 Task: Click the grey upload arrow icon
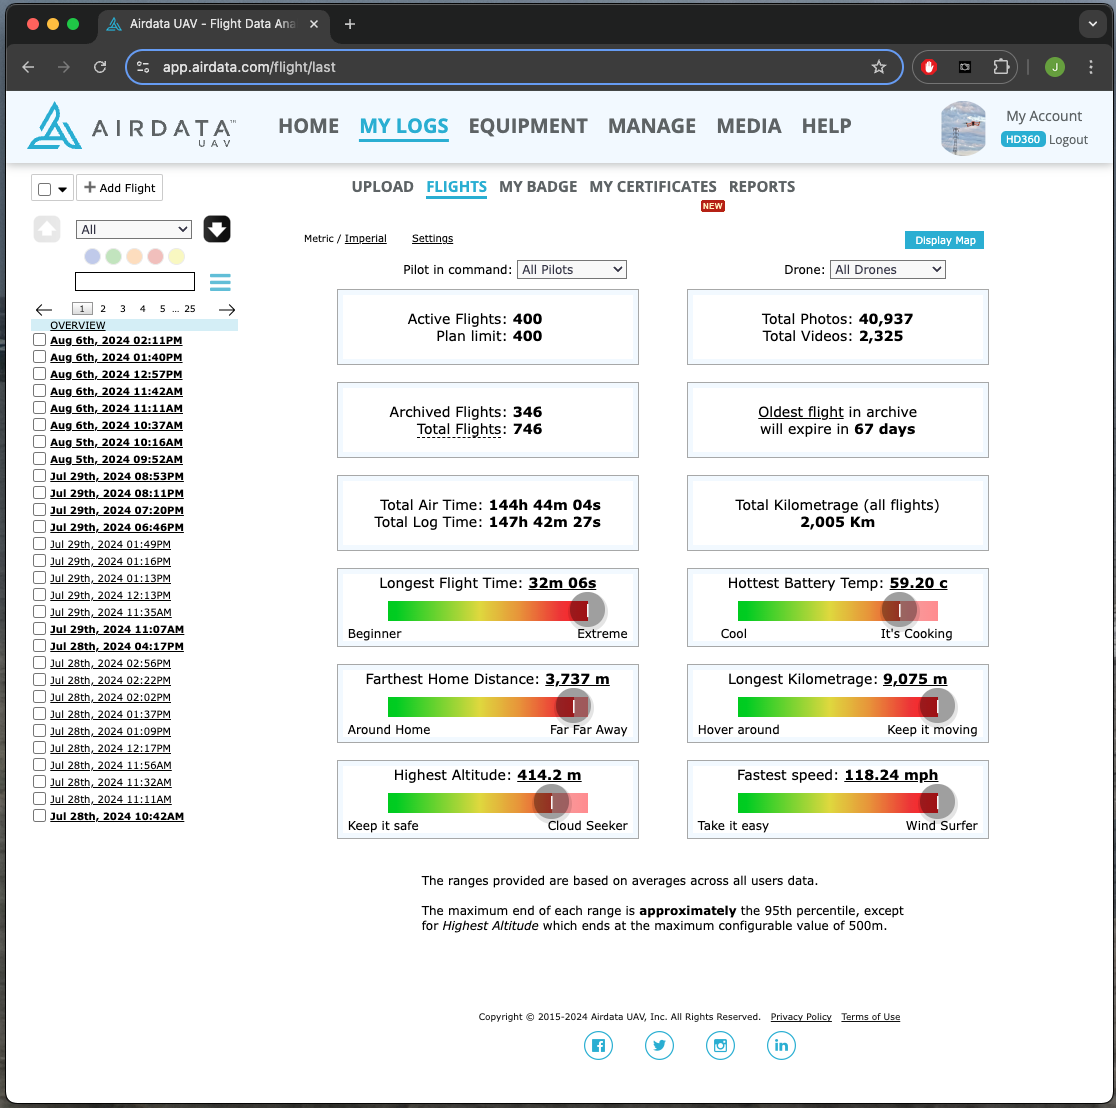[47, 229]
